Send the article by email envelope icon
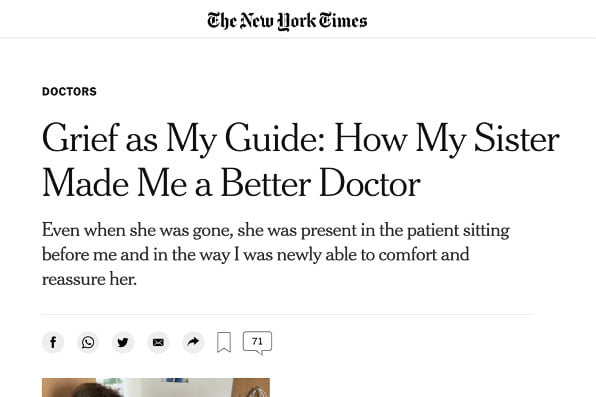 point(158,342)
